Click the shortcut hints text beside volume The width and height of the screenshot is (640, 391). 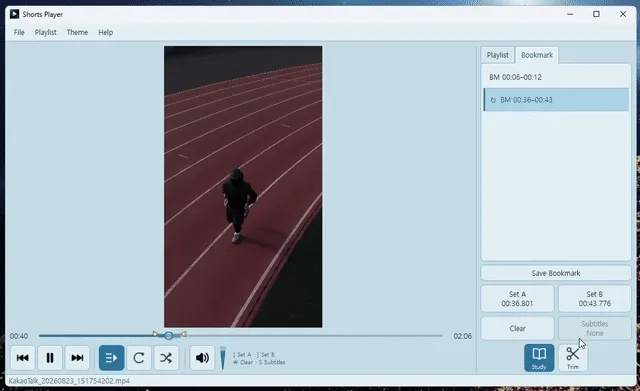pyautogui.click(x=259, y=358)
